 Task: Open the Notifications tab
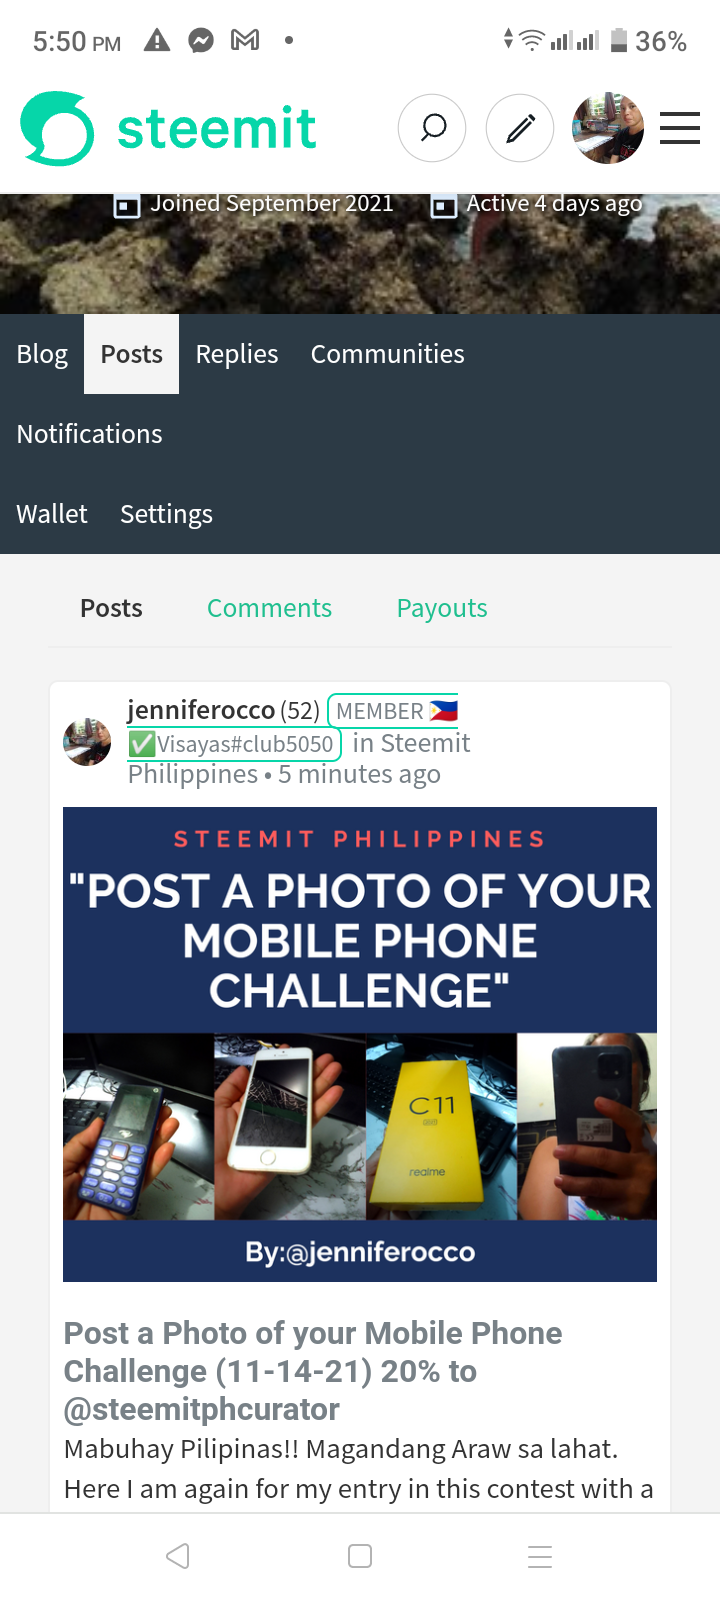coord(89,434)
